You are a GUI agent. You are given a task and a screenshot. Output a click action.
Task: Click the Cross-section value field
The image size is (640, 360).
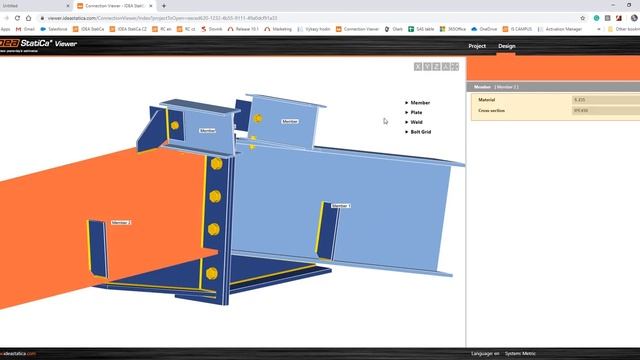tap(606, 111)
